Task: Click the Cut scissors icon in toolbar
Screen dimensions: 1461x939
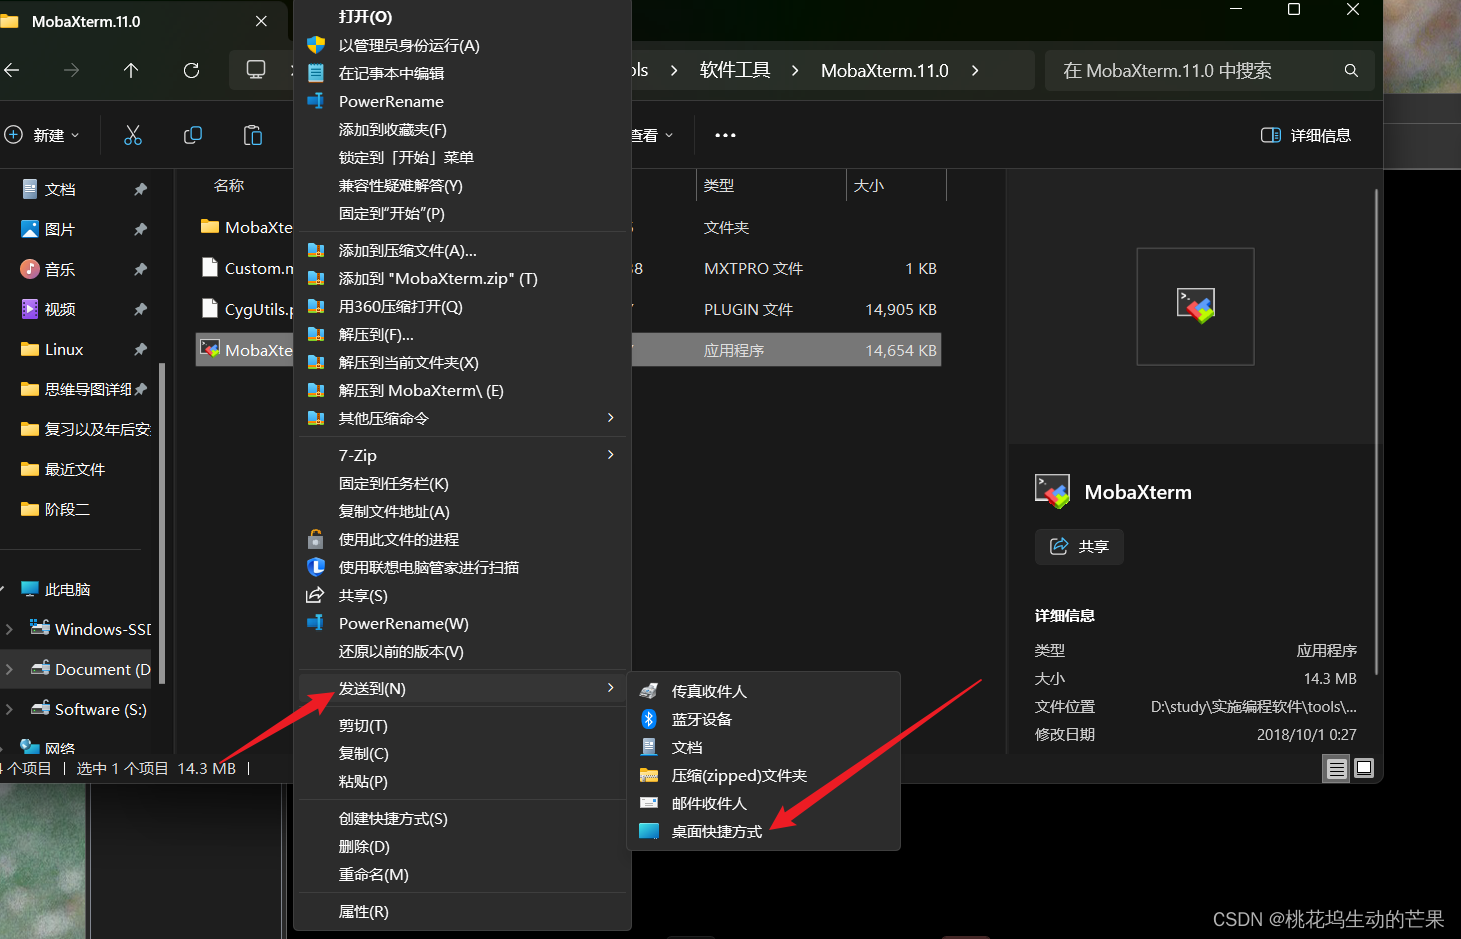Action: coord(132,135)
